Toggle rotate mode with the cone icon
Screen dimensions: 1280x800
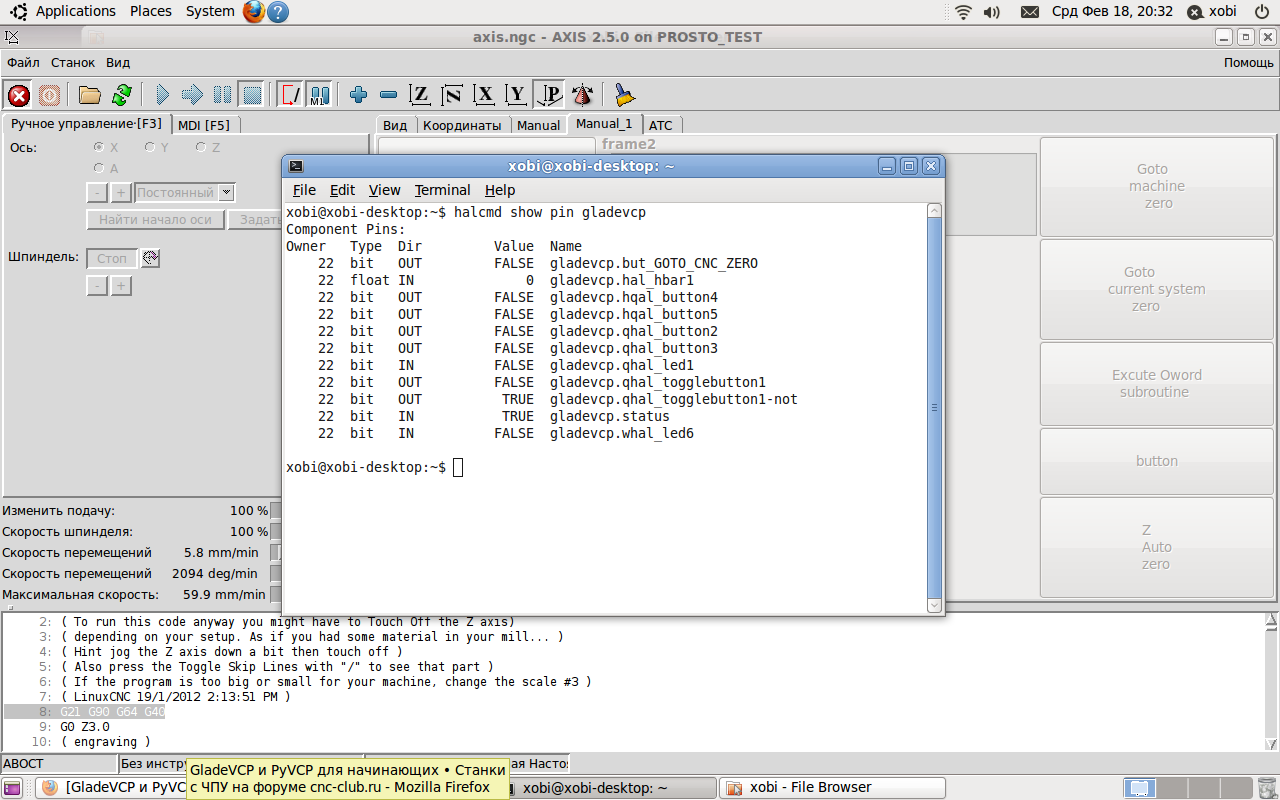582,95
